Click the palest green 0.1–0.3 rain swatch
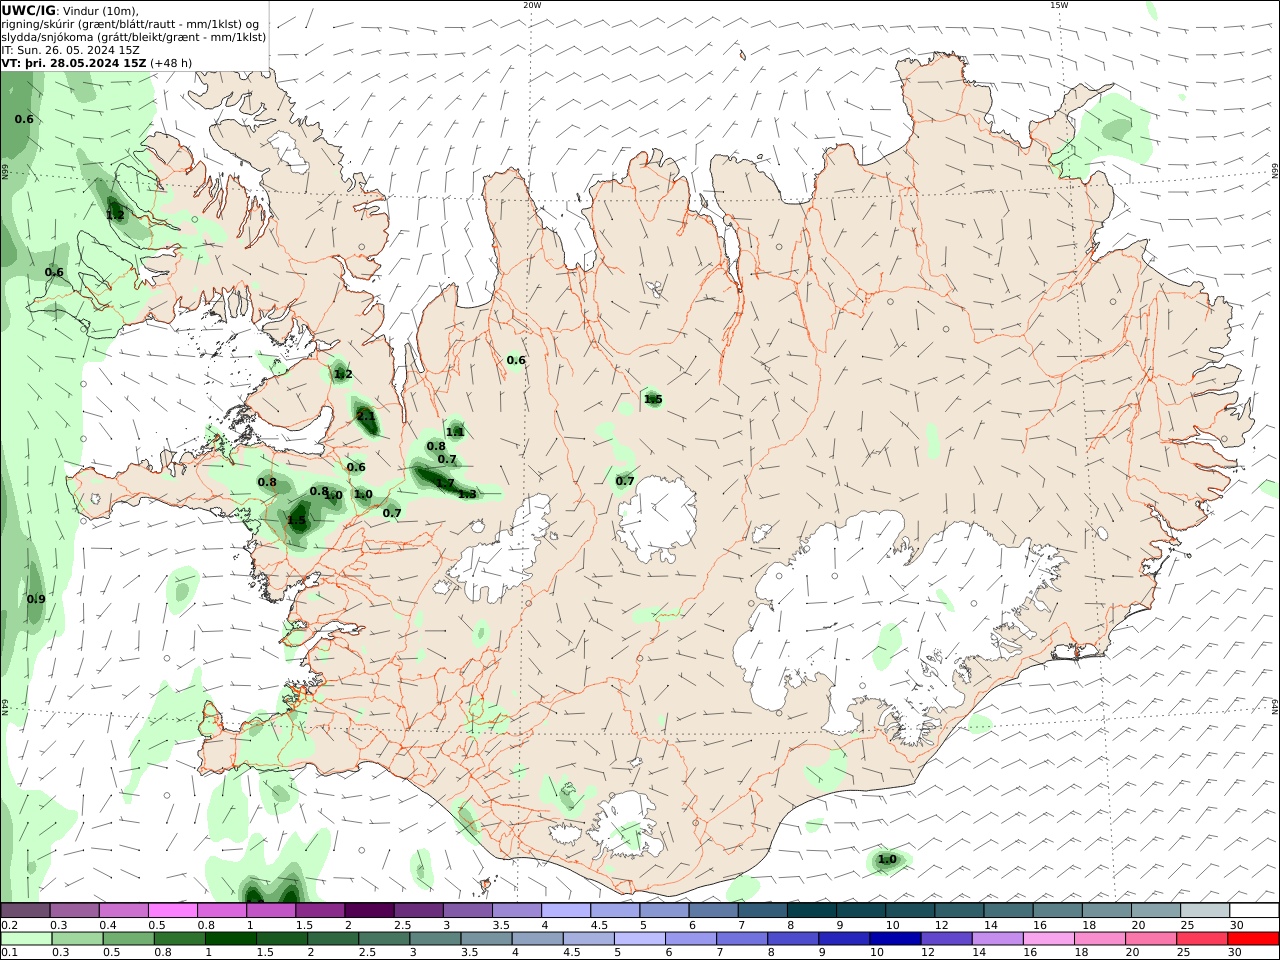This screenshot has width=1280, height=960. point(26,939)
